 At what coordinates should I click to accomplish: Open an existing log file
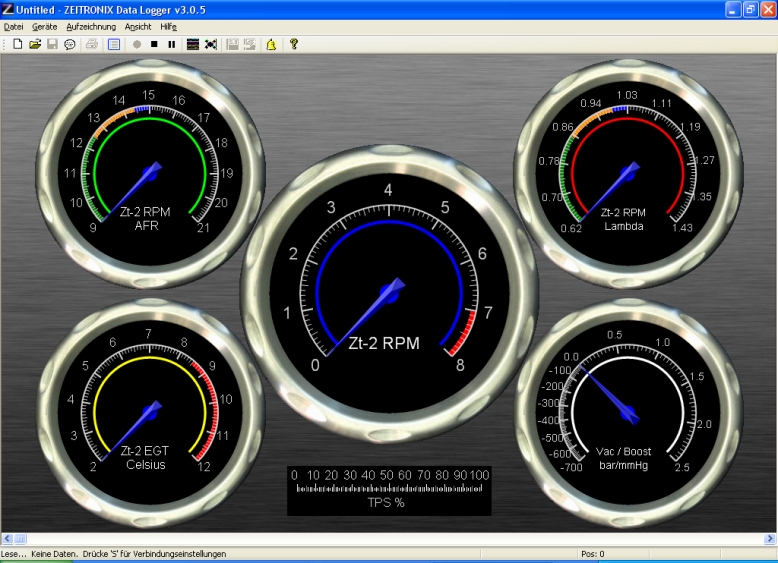35,44
